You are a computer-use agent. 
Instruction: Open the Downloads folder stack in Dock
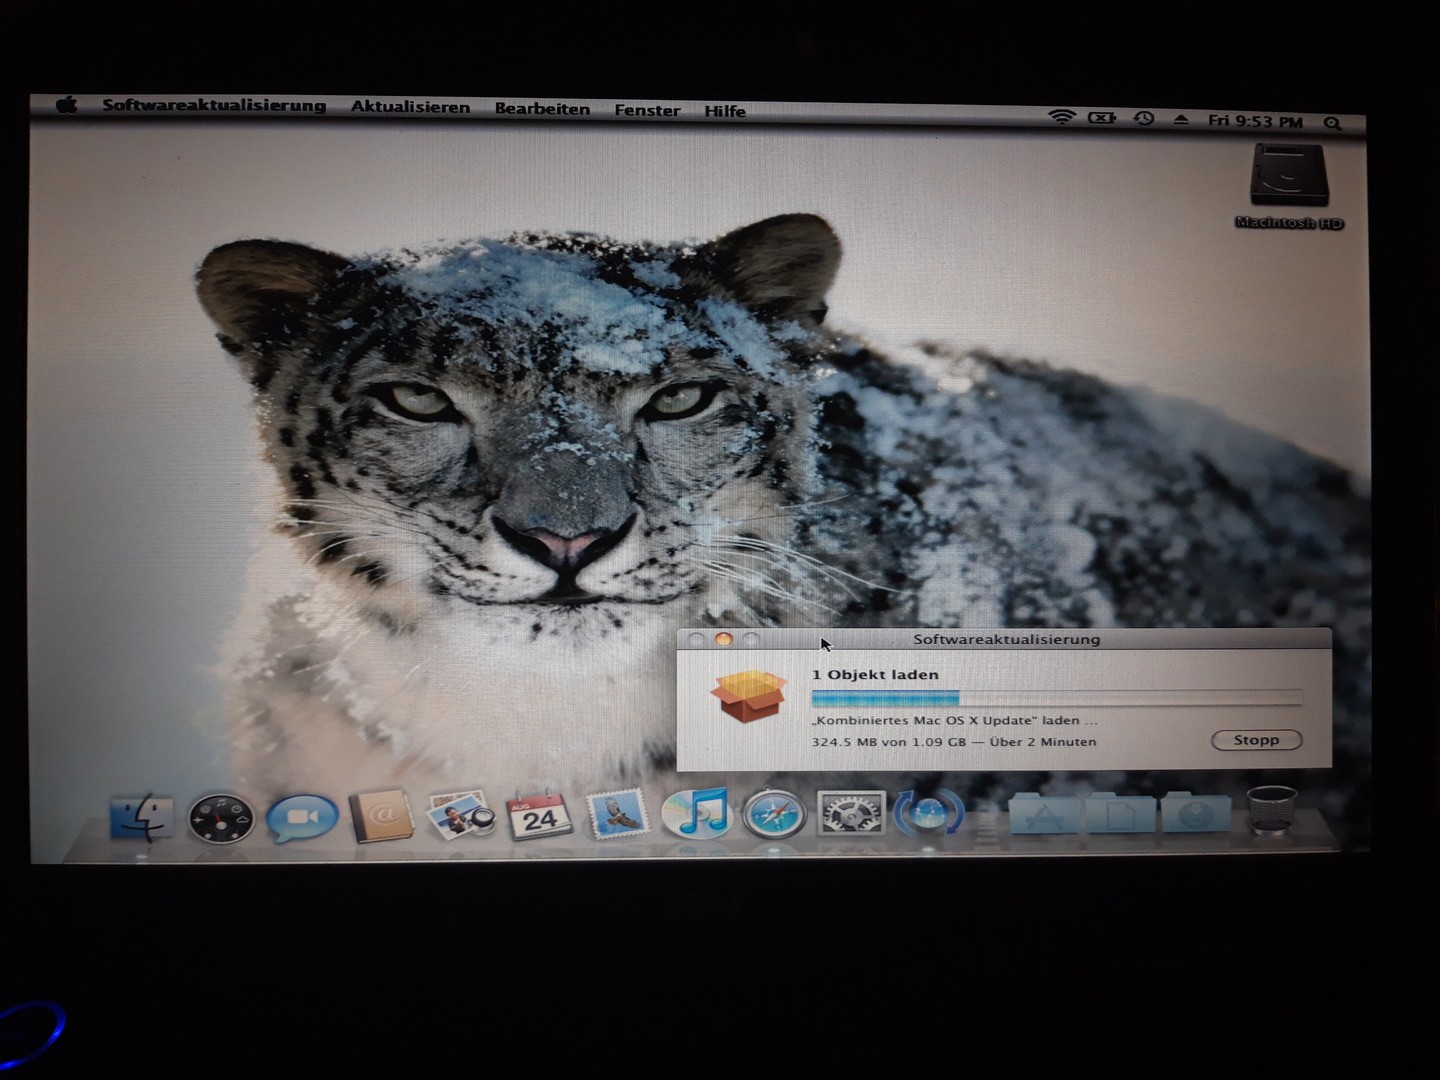click(x=1195, y=814)
